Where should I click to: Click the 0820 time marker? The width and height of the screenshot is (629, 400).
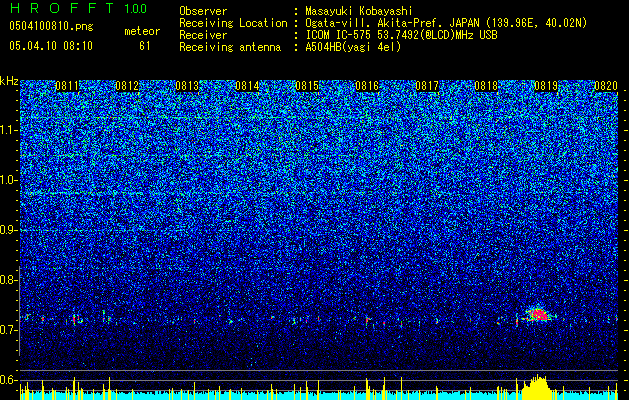606,86
